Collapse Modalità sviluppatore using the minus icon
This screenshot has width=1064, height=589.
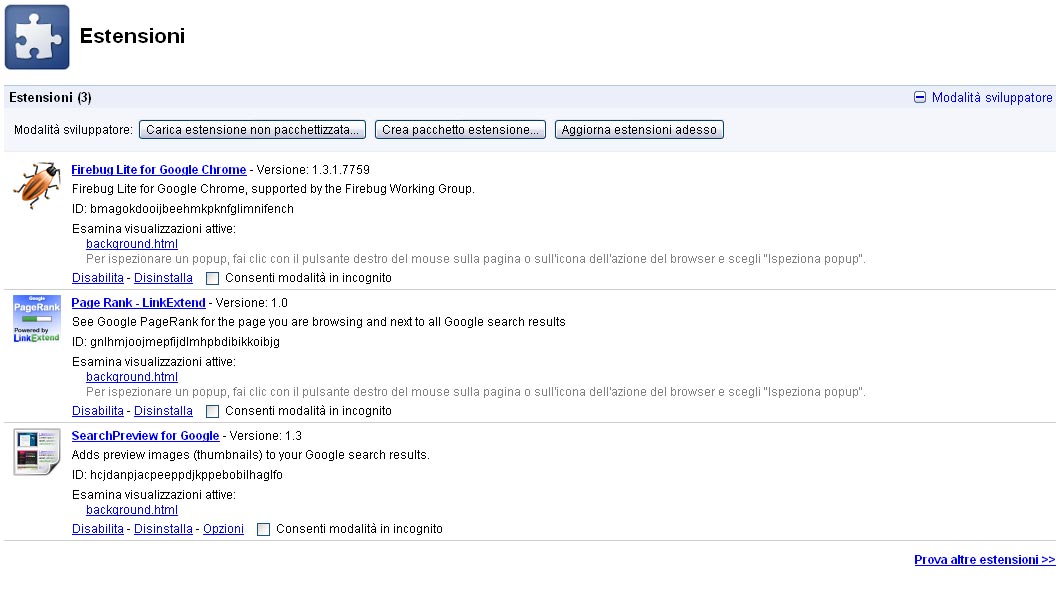coord(919,97)
